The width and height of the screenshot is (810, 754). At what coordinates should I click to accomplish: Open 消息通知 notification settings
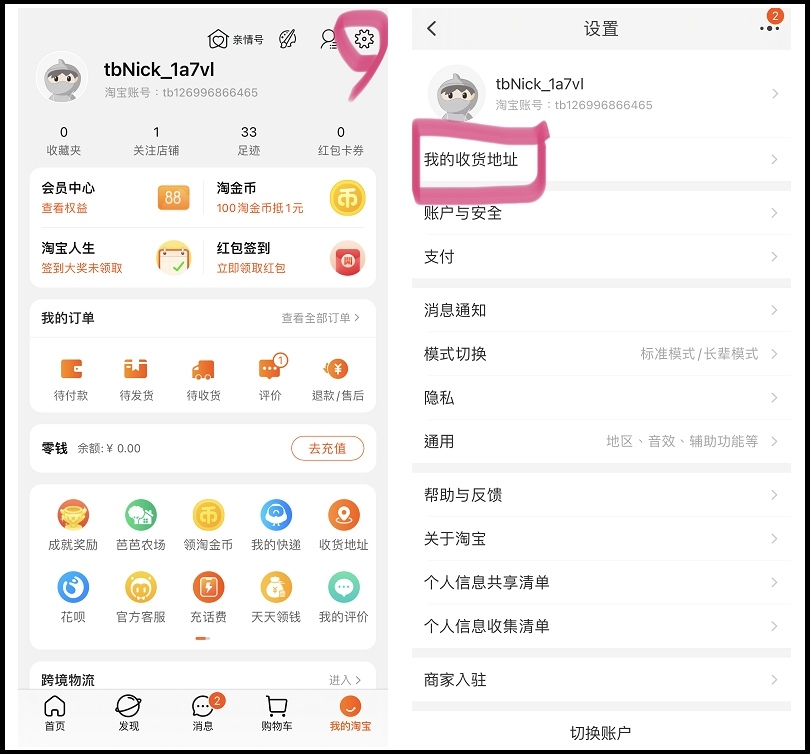(601, 310)
